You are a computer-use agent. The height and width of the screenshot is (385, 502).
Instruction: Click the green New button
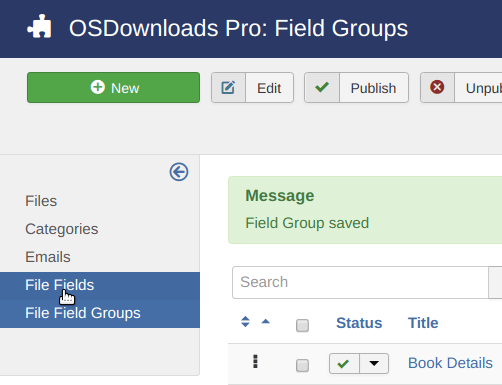113,88
